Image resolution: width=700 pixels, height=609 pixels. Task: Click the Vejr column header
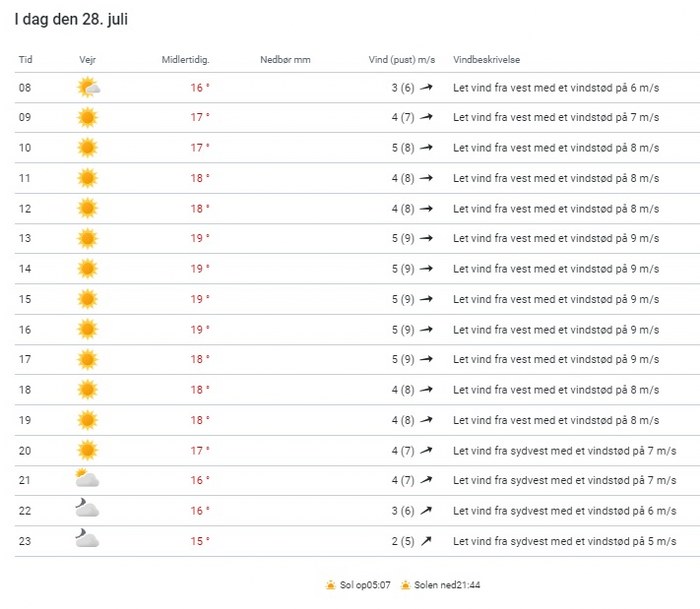click(87, 60)
